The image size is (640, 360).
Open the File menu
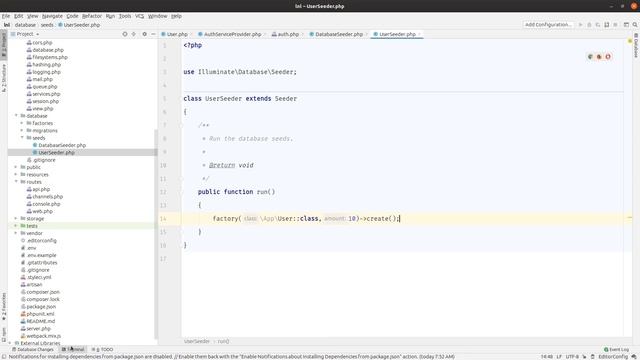(6, 16)
